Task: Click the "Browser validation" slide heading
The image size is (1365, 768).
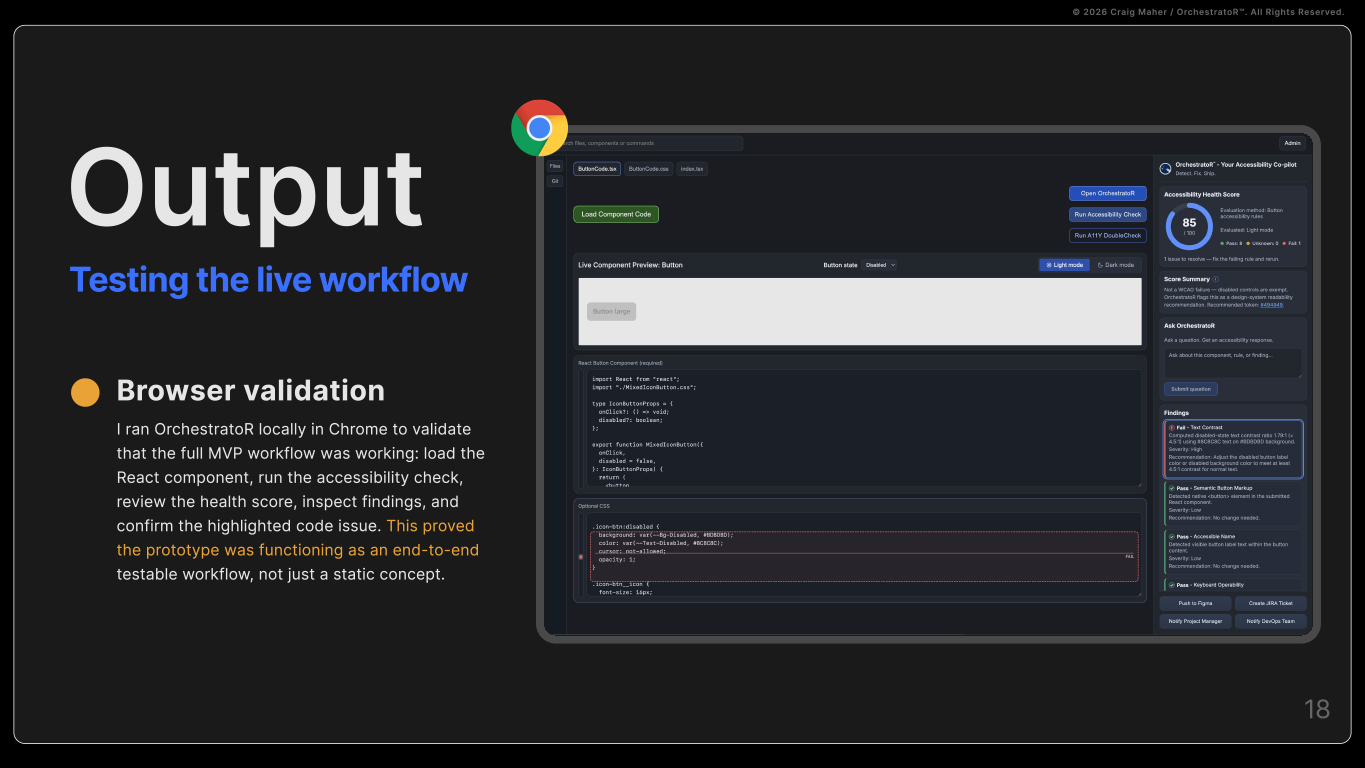Action: 251,390
